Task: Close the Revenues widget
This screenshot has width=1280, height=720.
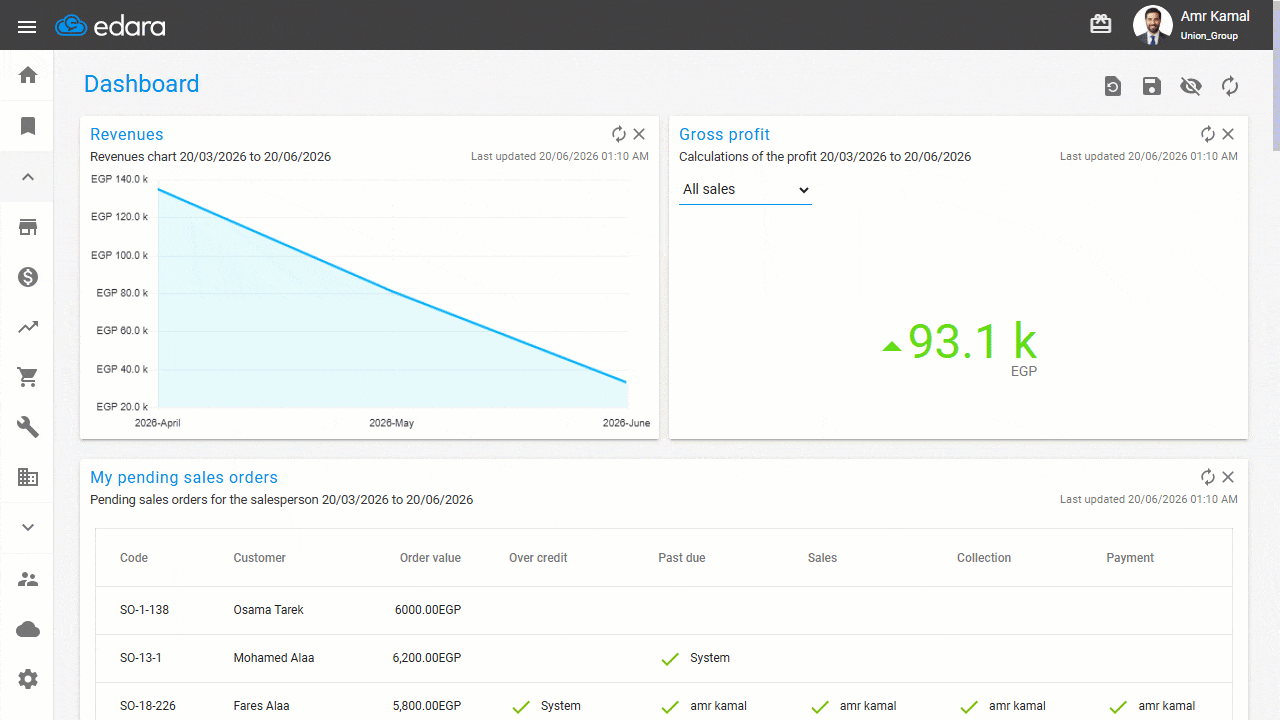Action: 639,134
